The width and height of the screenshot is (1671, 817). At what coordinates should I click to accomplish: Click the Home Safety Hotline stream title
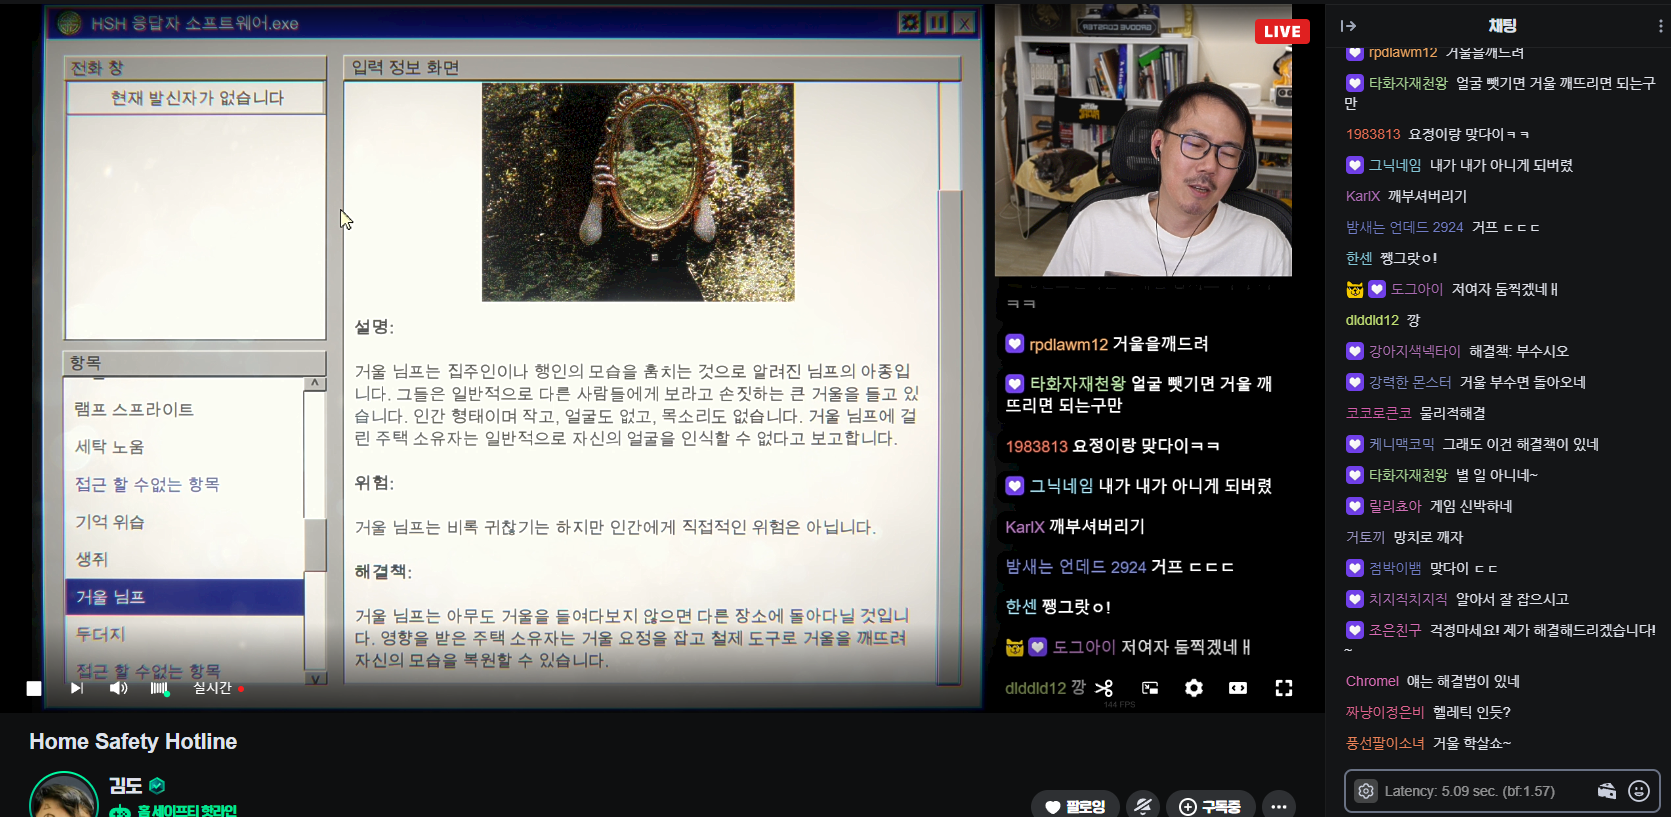coord(133,741)
